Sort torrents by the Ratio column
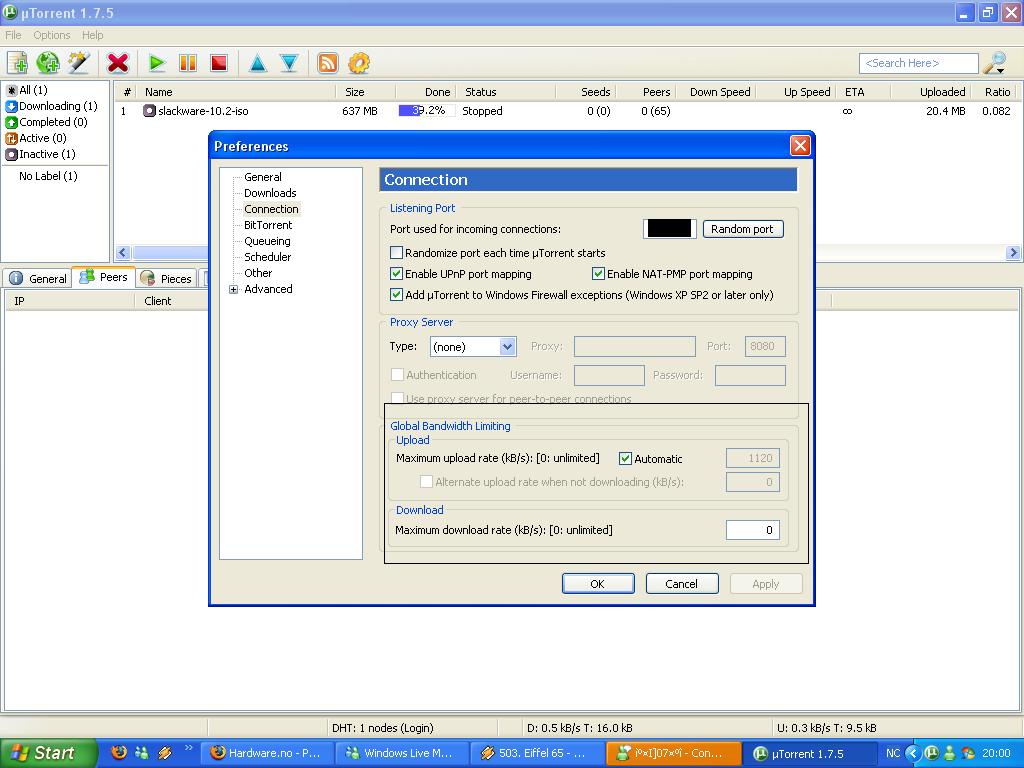 click(995, 92)
